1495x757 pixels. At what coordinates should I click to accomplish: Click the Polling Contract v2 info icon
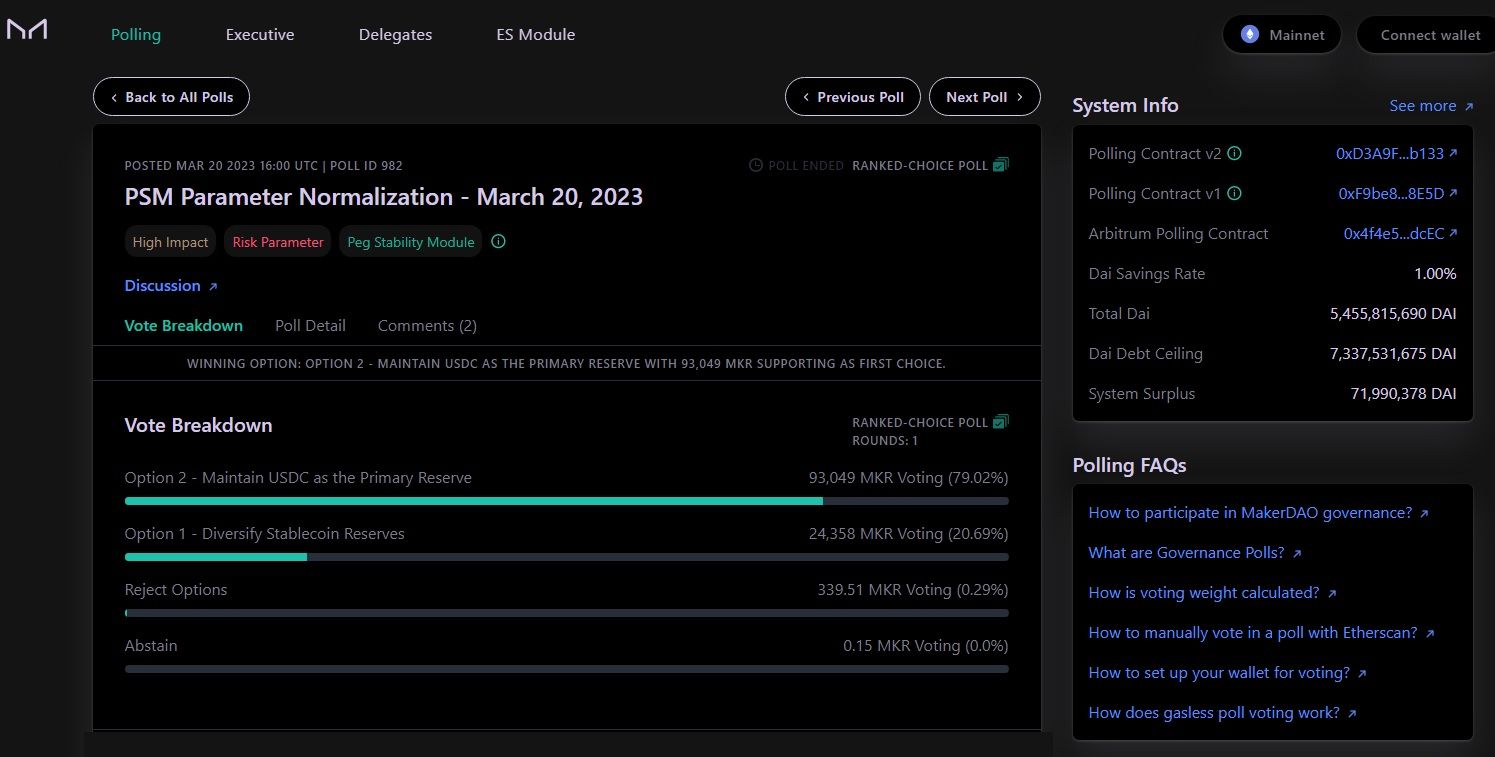(x=1234, y=154)
